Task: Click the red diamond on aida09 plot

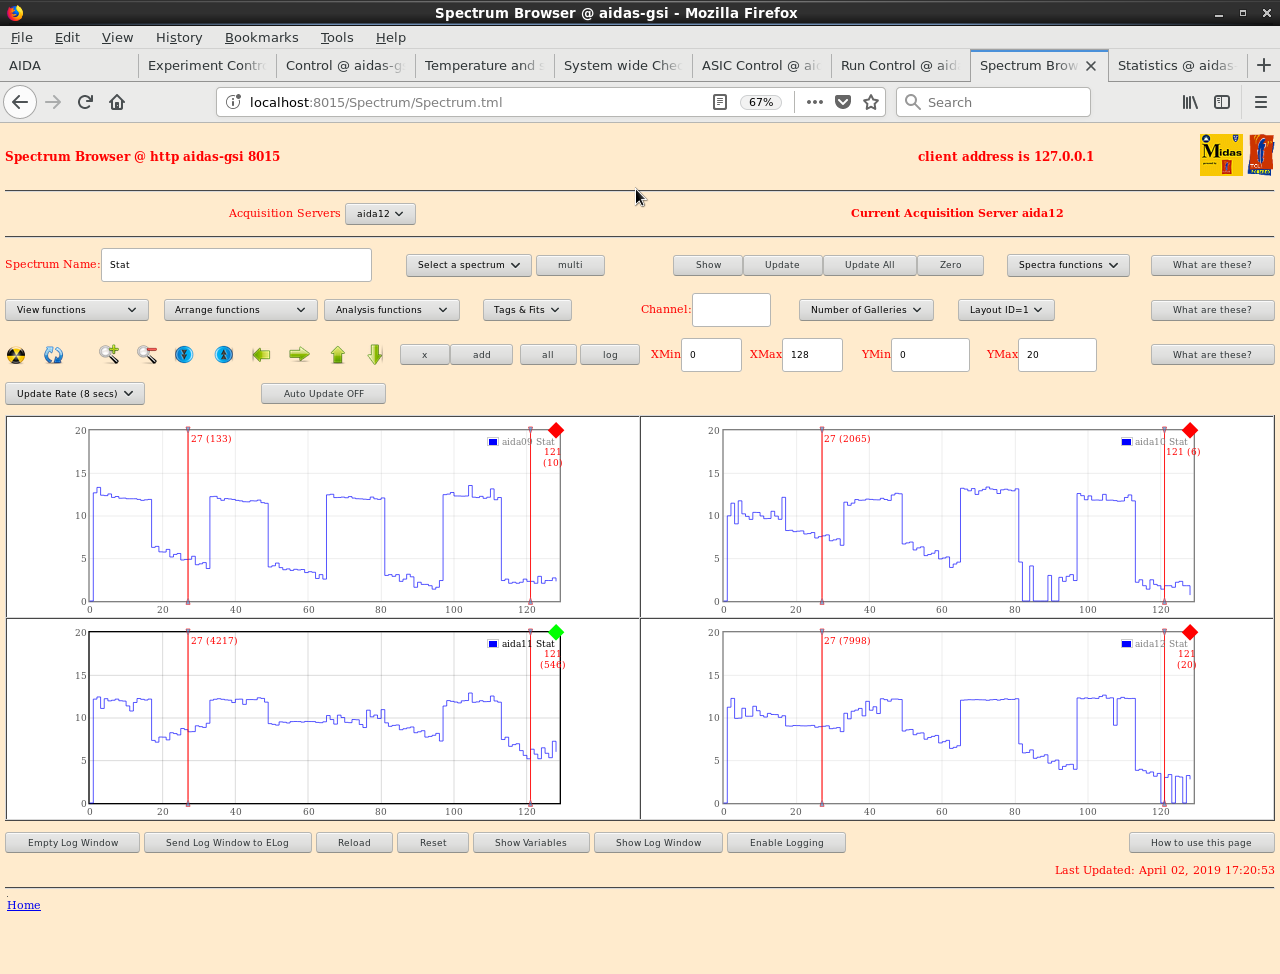Action: pyautogui.click(x=556, y=430)
